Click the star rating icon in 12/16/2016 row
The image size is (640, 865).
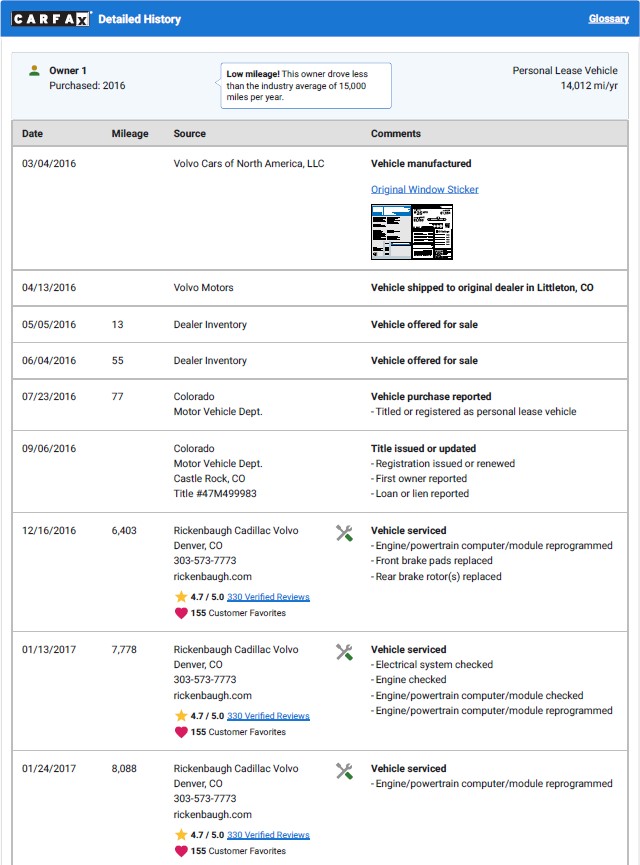tap(181, 596)
